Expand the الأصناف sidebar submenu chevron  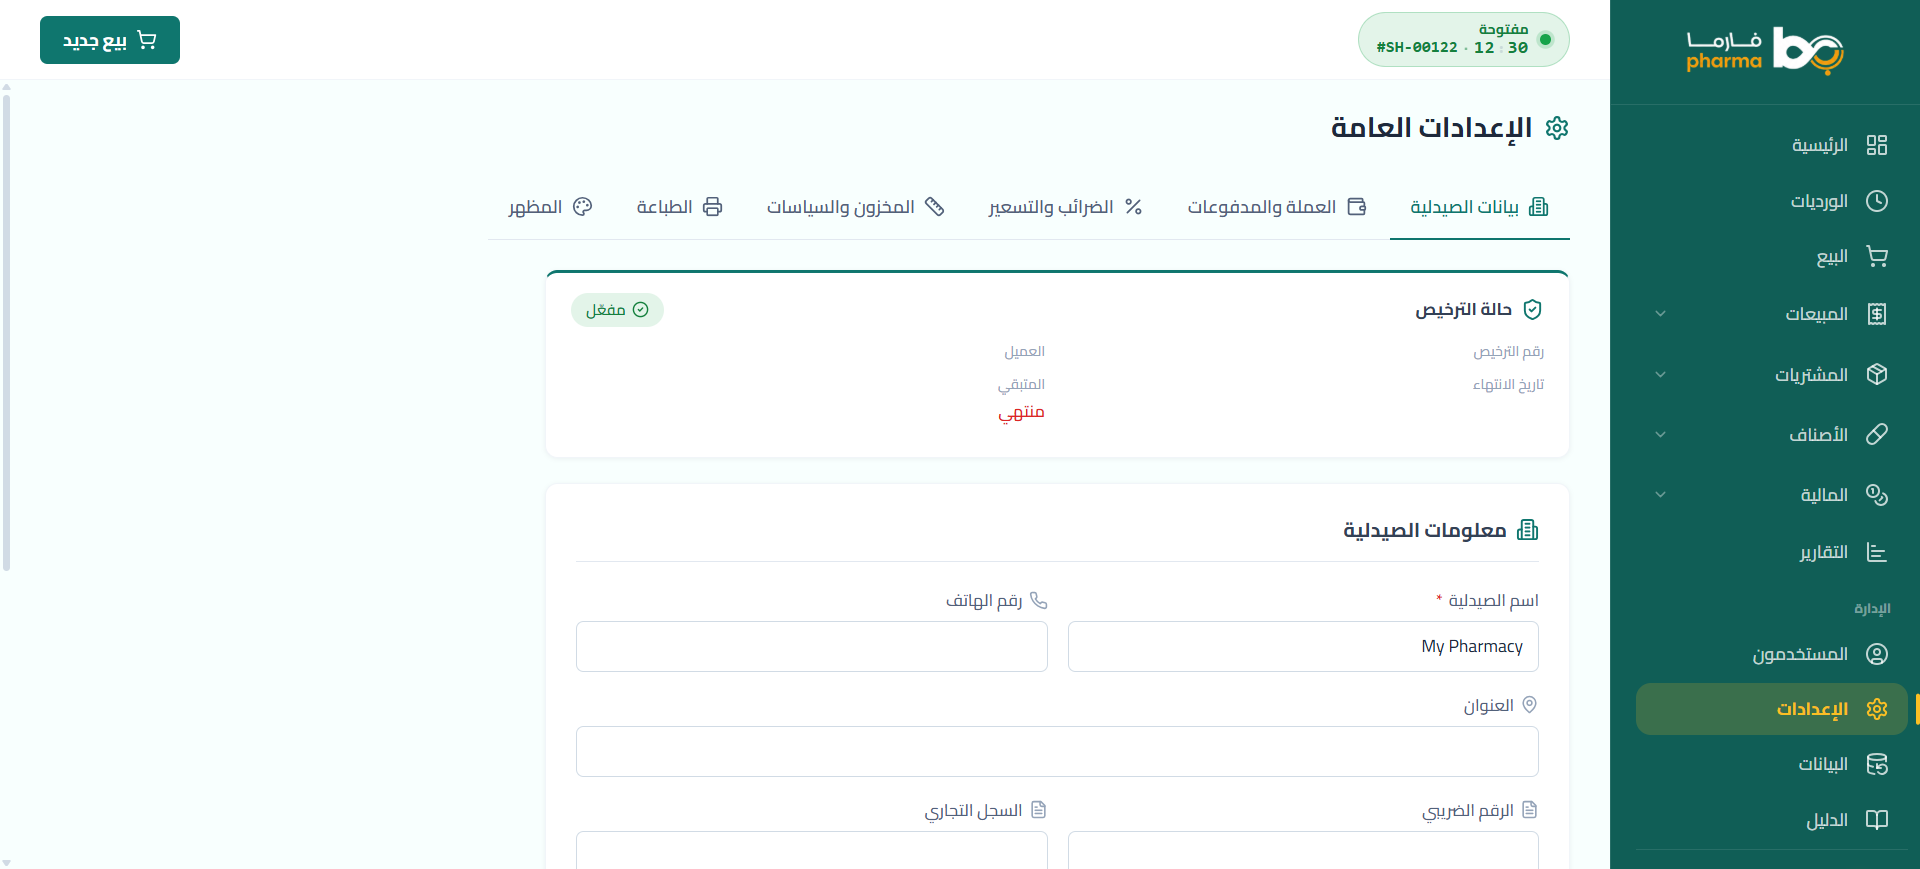[1660, 434]
